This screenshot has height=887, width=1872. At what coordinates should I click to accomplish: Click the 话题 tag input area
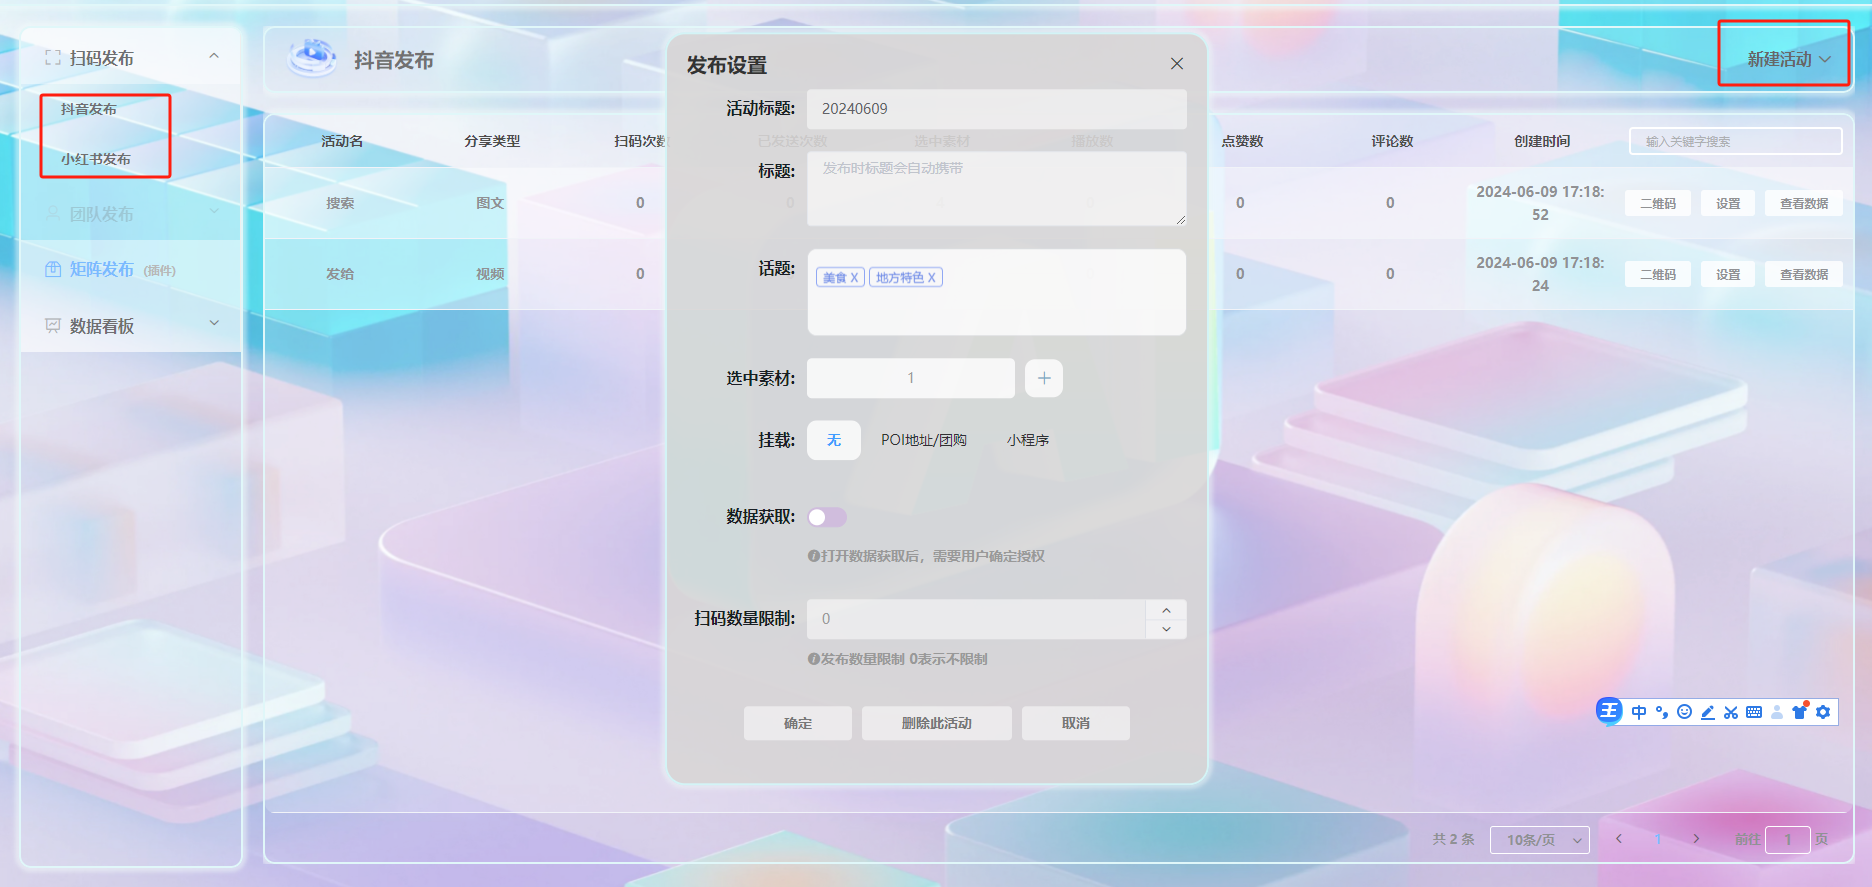[997, 292]
